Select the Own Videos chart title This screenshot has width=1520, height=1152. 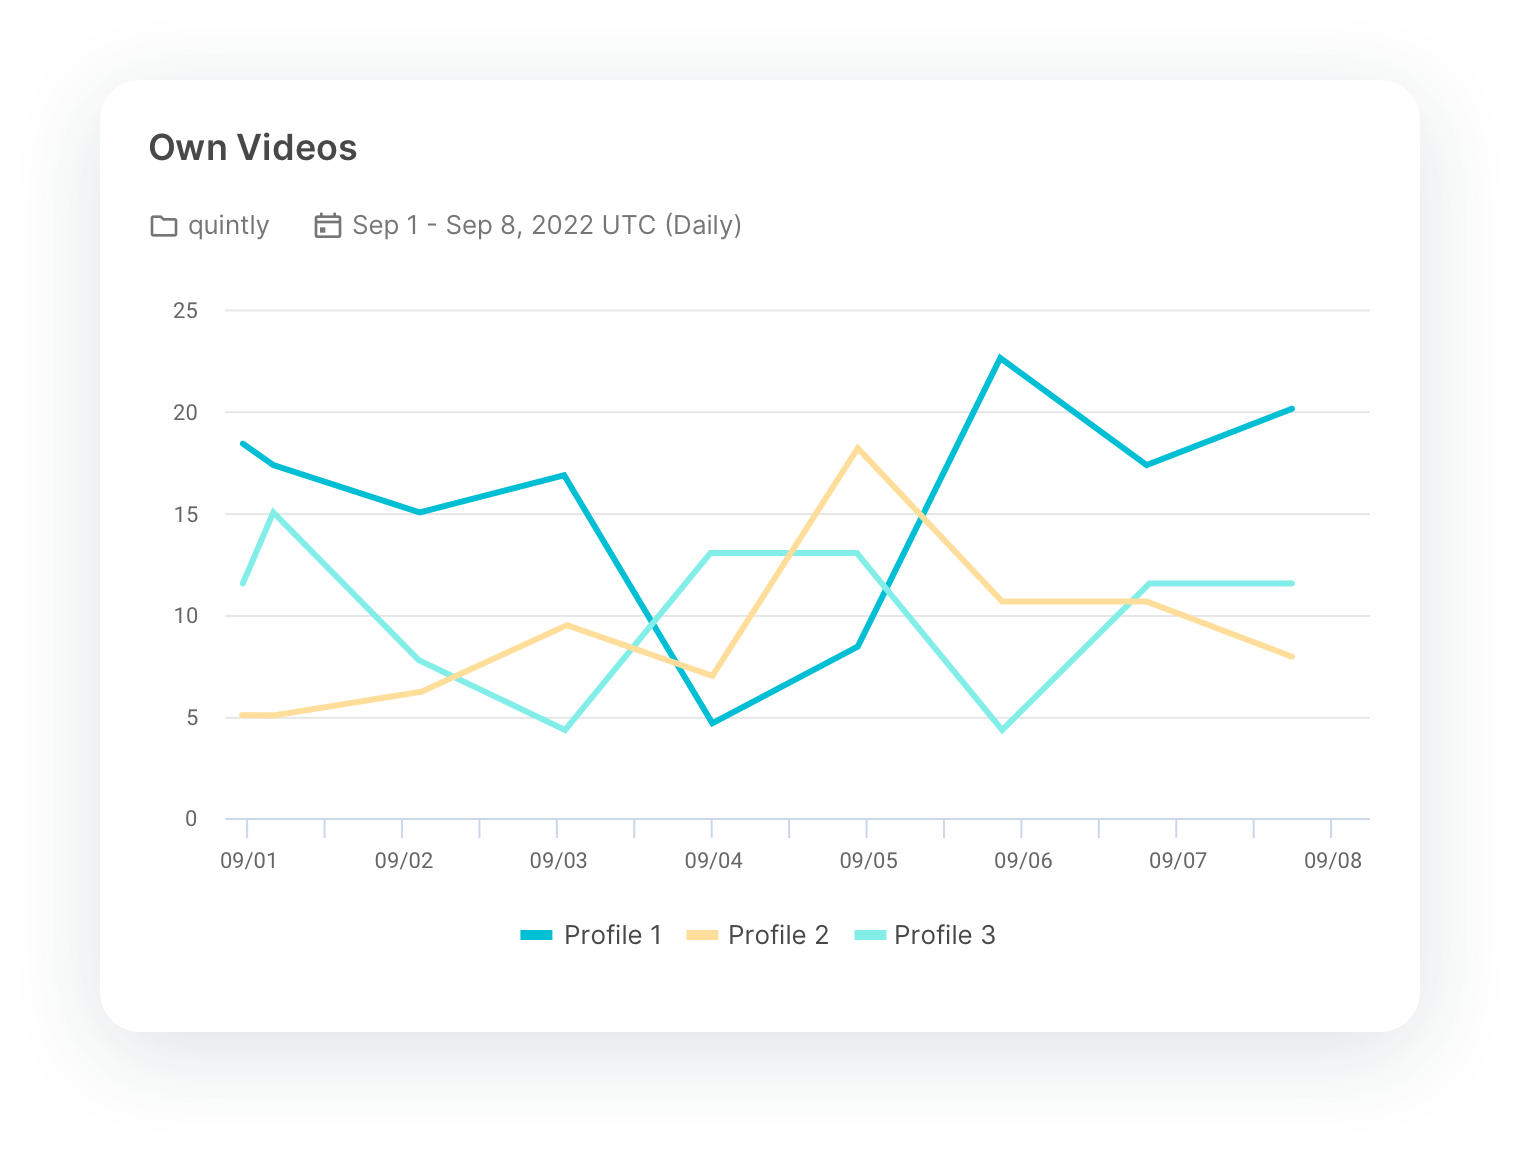coord(253,148)
